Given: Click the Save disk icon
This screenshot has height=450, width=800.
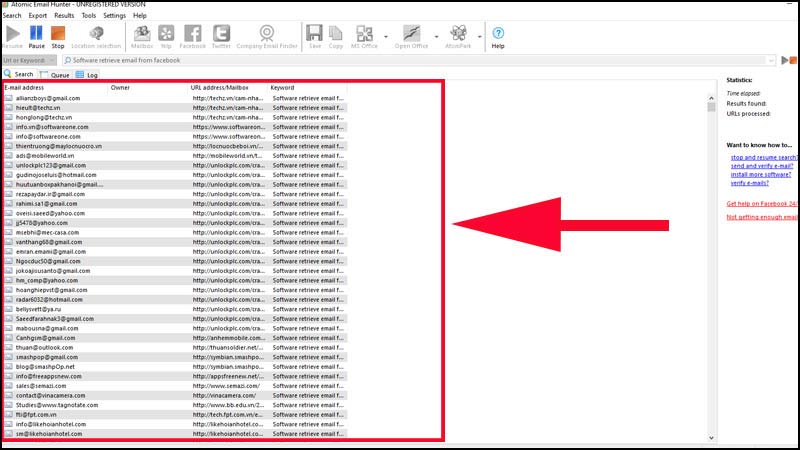Looking at the screenshot, I should click(315, 36).
